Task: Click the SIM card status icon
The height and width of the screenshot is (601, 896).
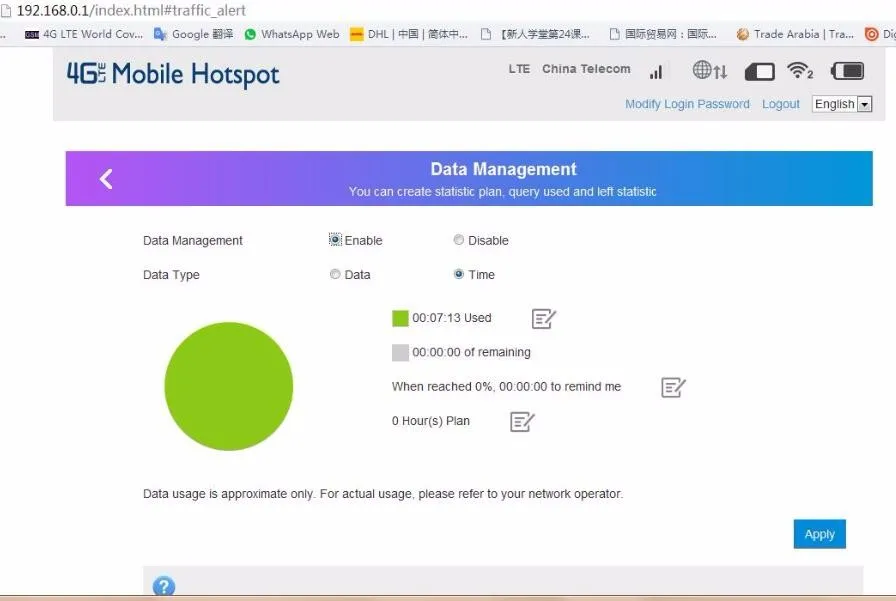Action: pyautogui.click(x=760, y=72)
